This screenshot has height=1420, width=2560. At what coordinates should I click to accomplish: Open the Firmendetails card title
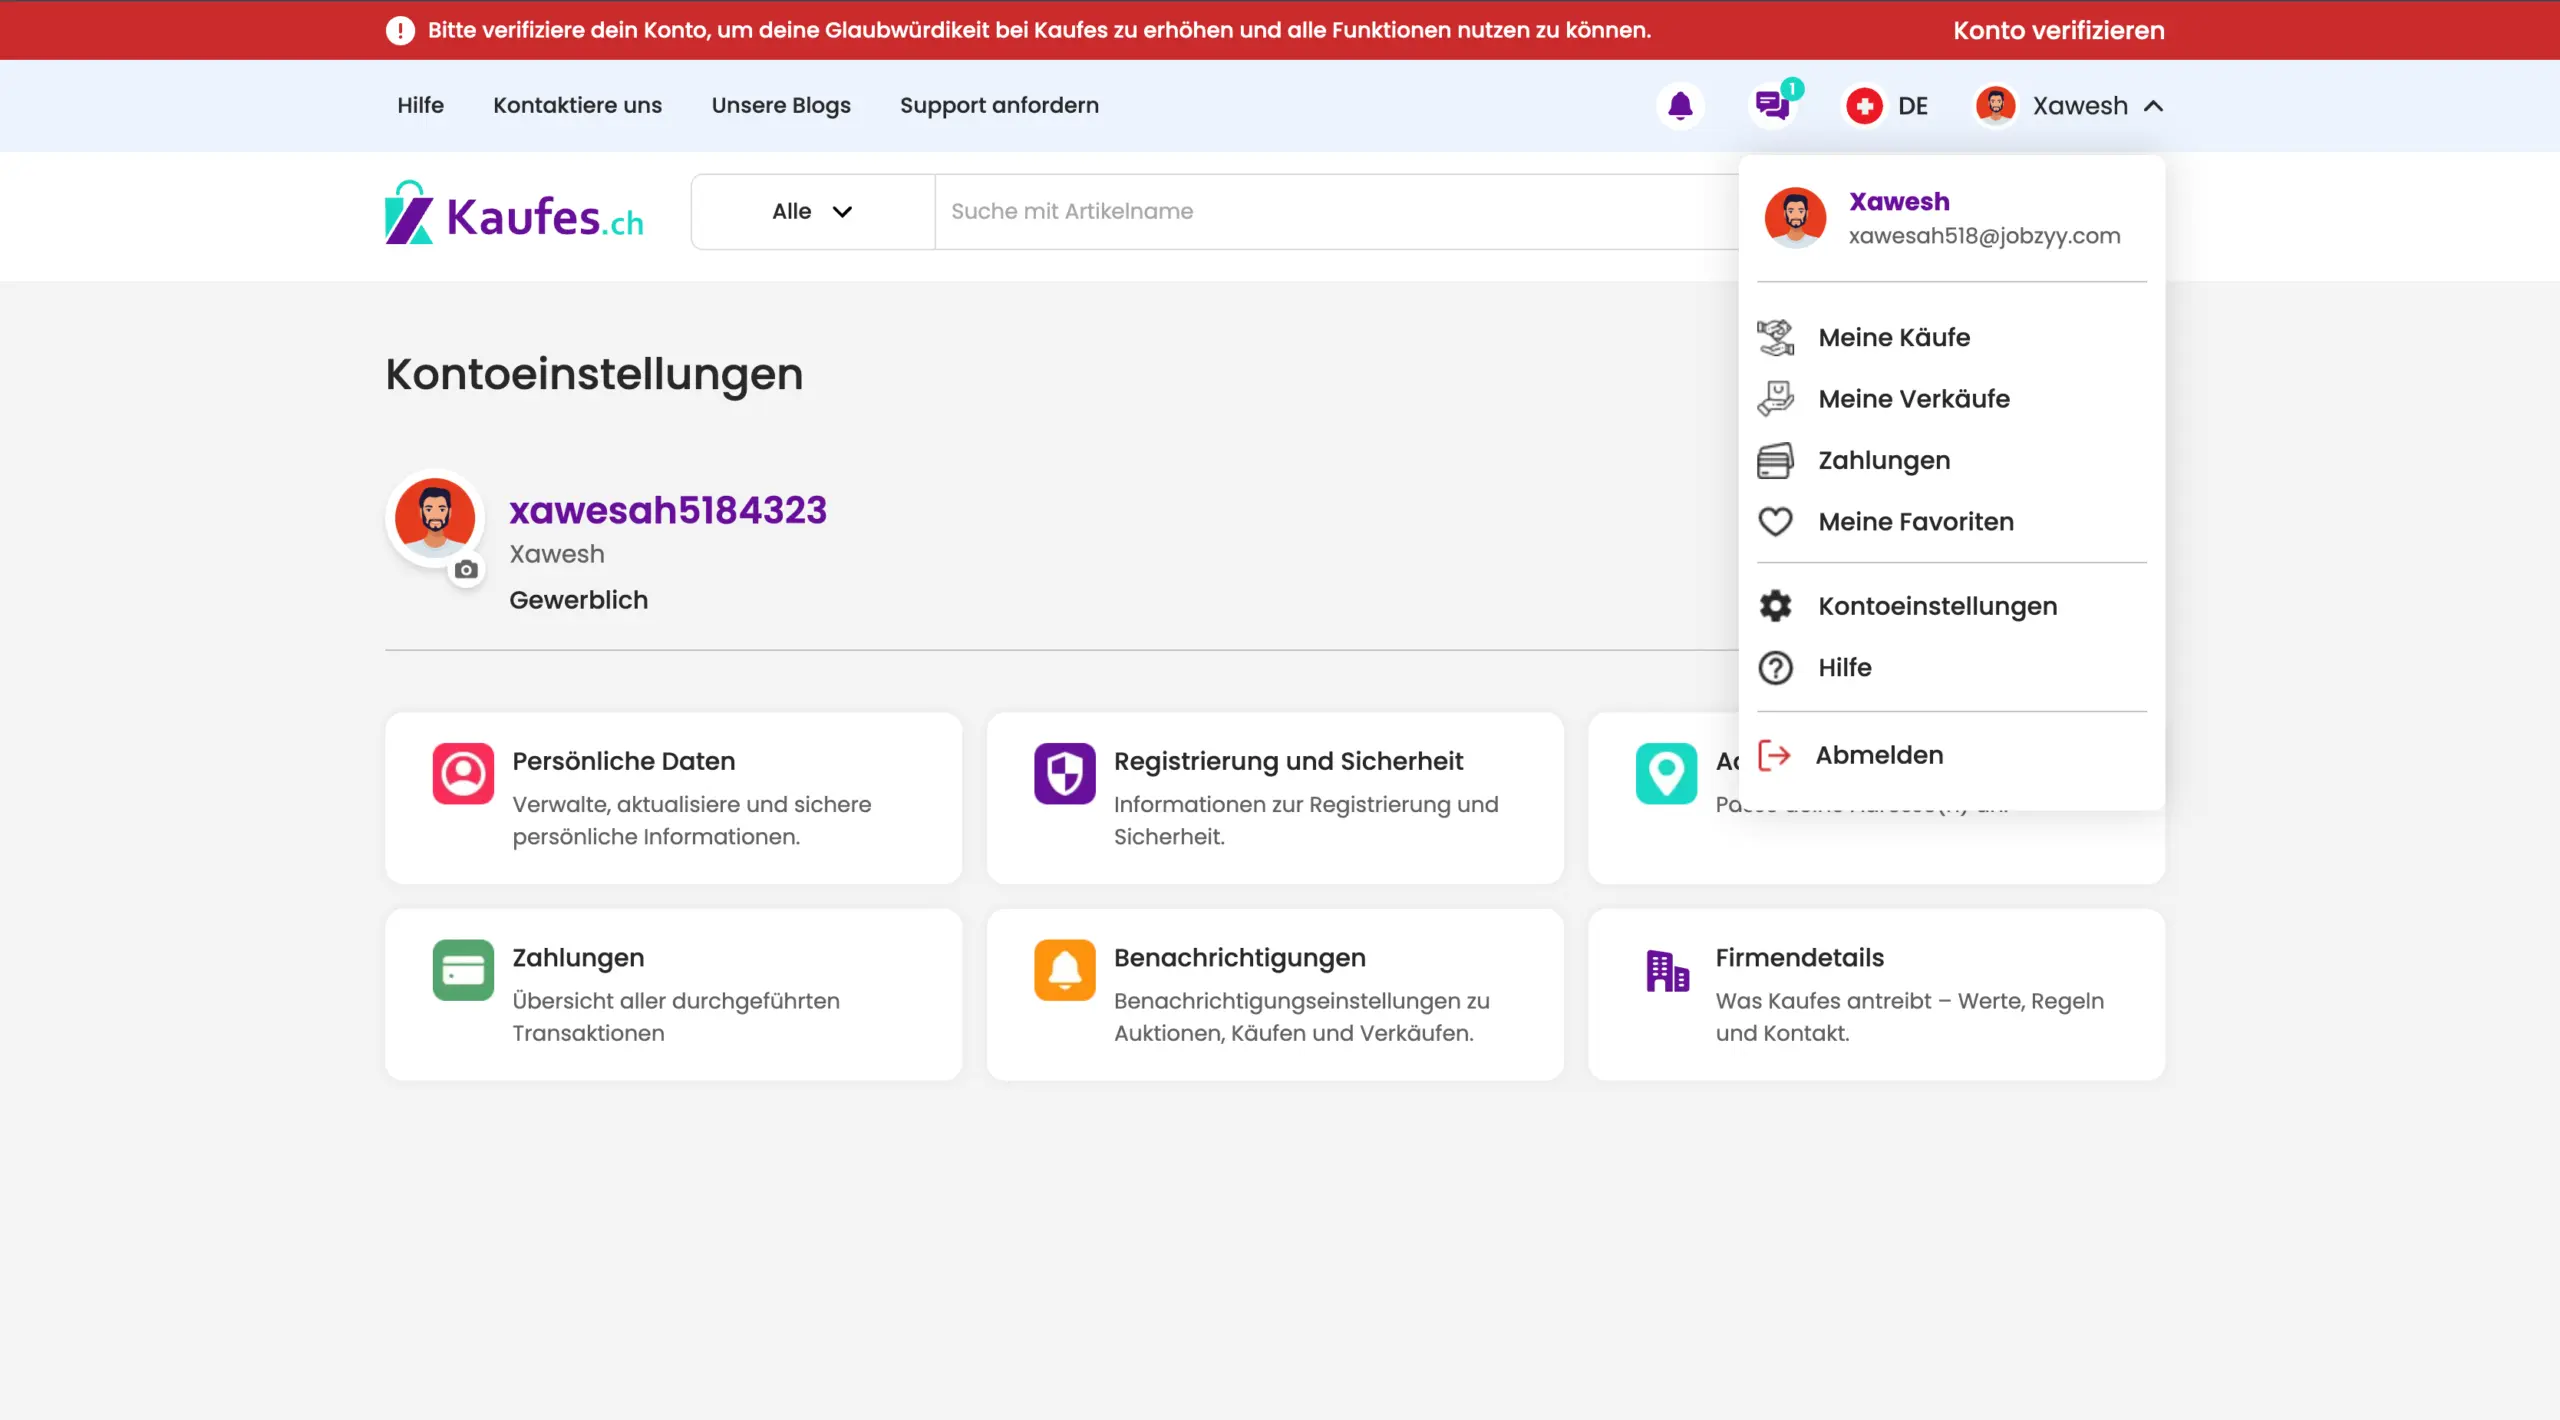coord(1799,958)
